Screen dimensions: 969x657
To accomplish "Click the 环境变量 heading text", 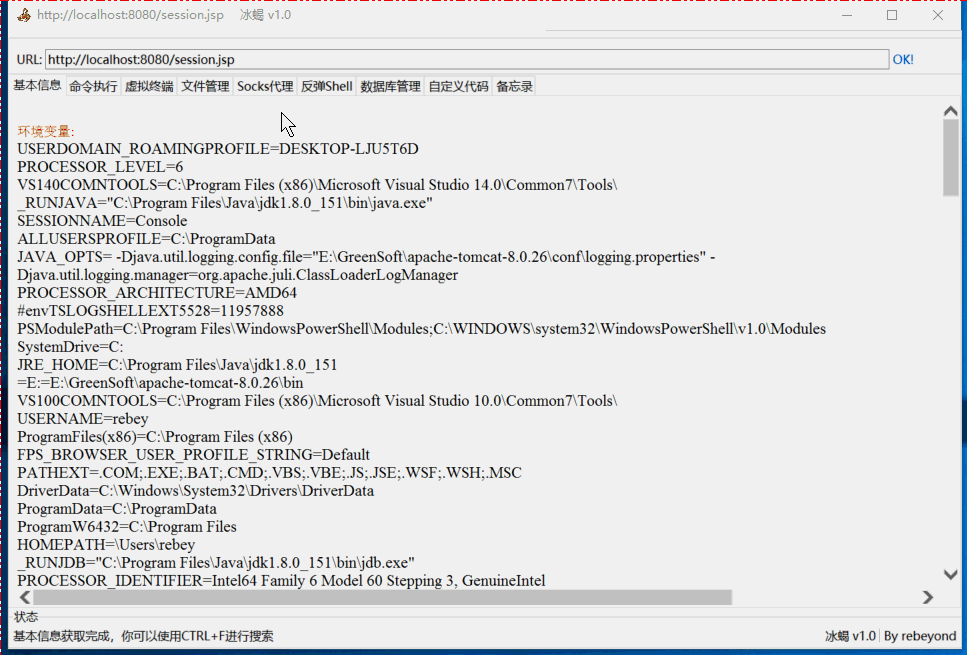I will click(46, 131).
